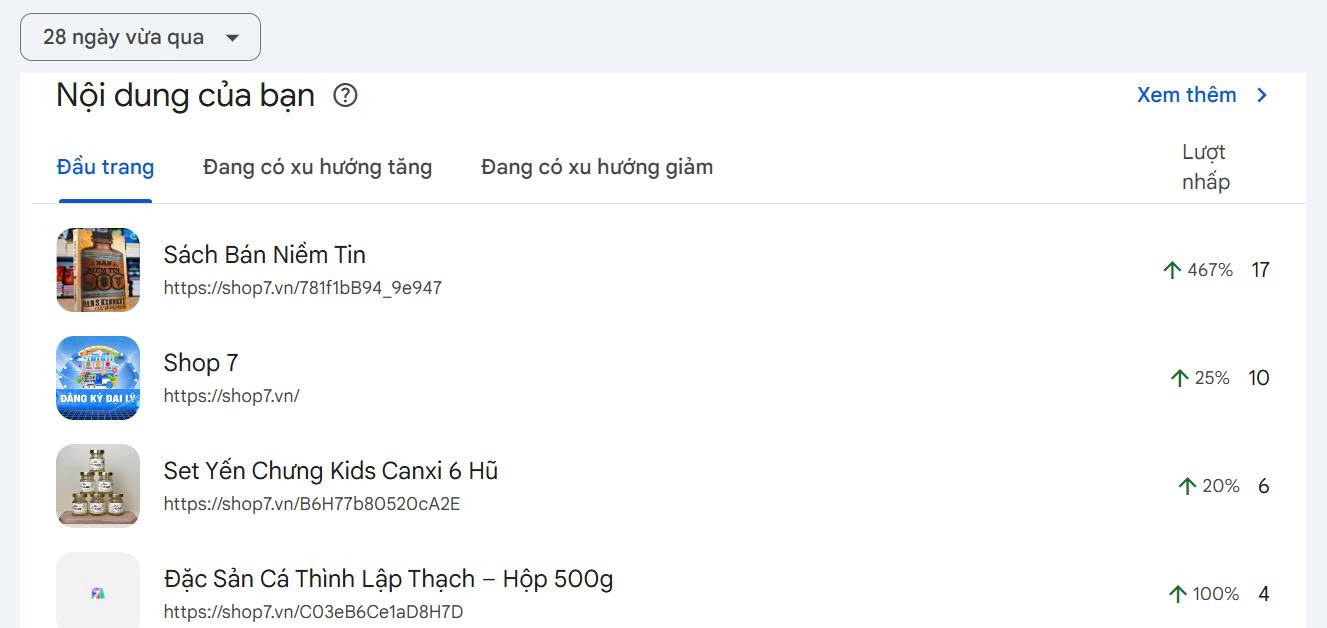This screenshot has width=1327, height=628.
Task: Click the Set Yến Chưng Kids Canxi thumbnail
Action: click(x=97, y=486)
